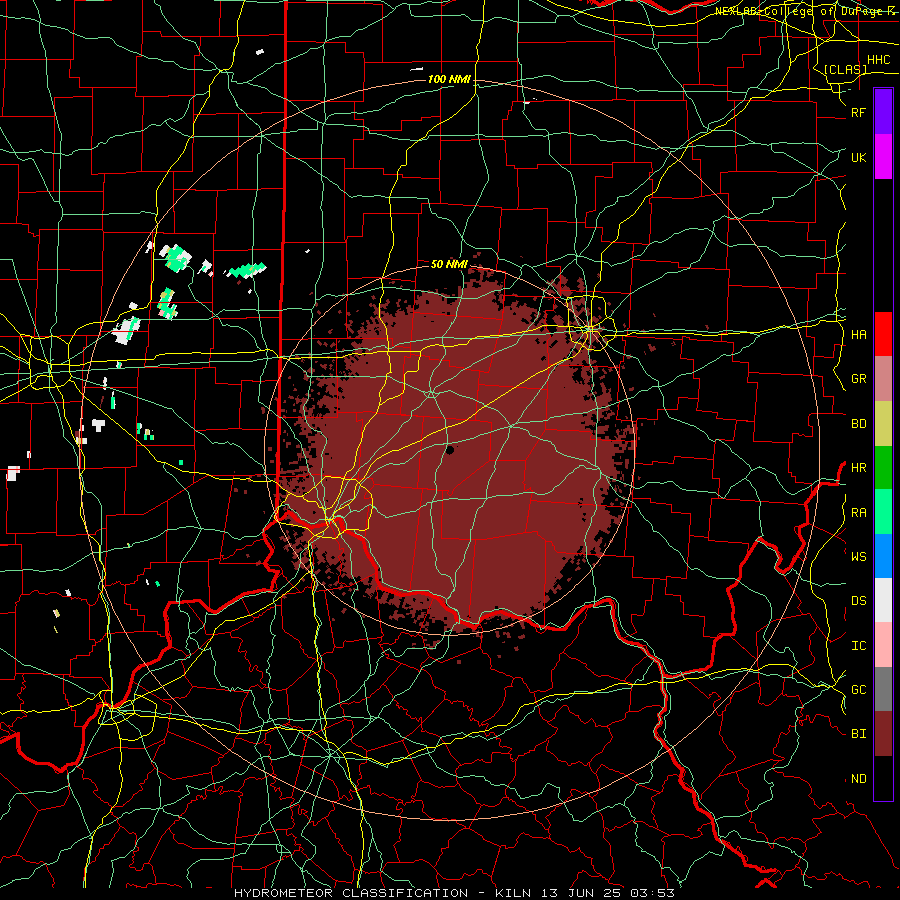
Task: Click the GC legend label
Action: (x=858, y=690)
